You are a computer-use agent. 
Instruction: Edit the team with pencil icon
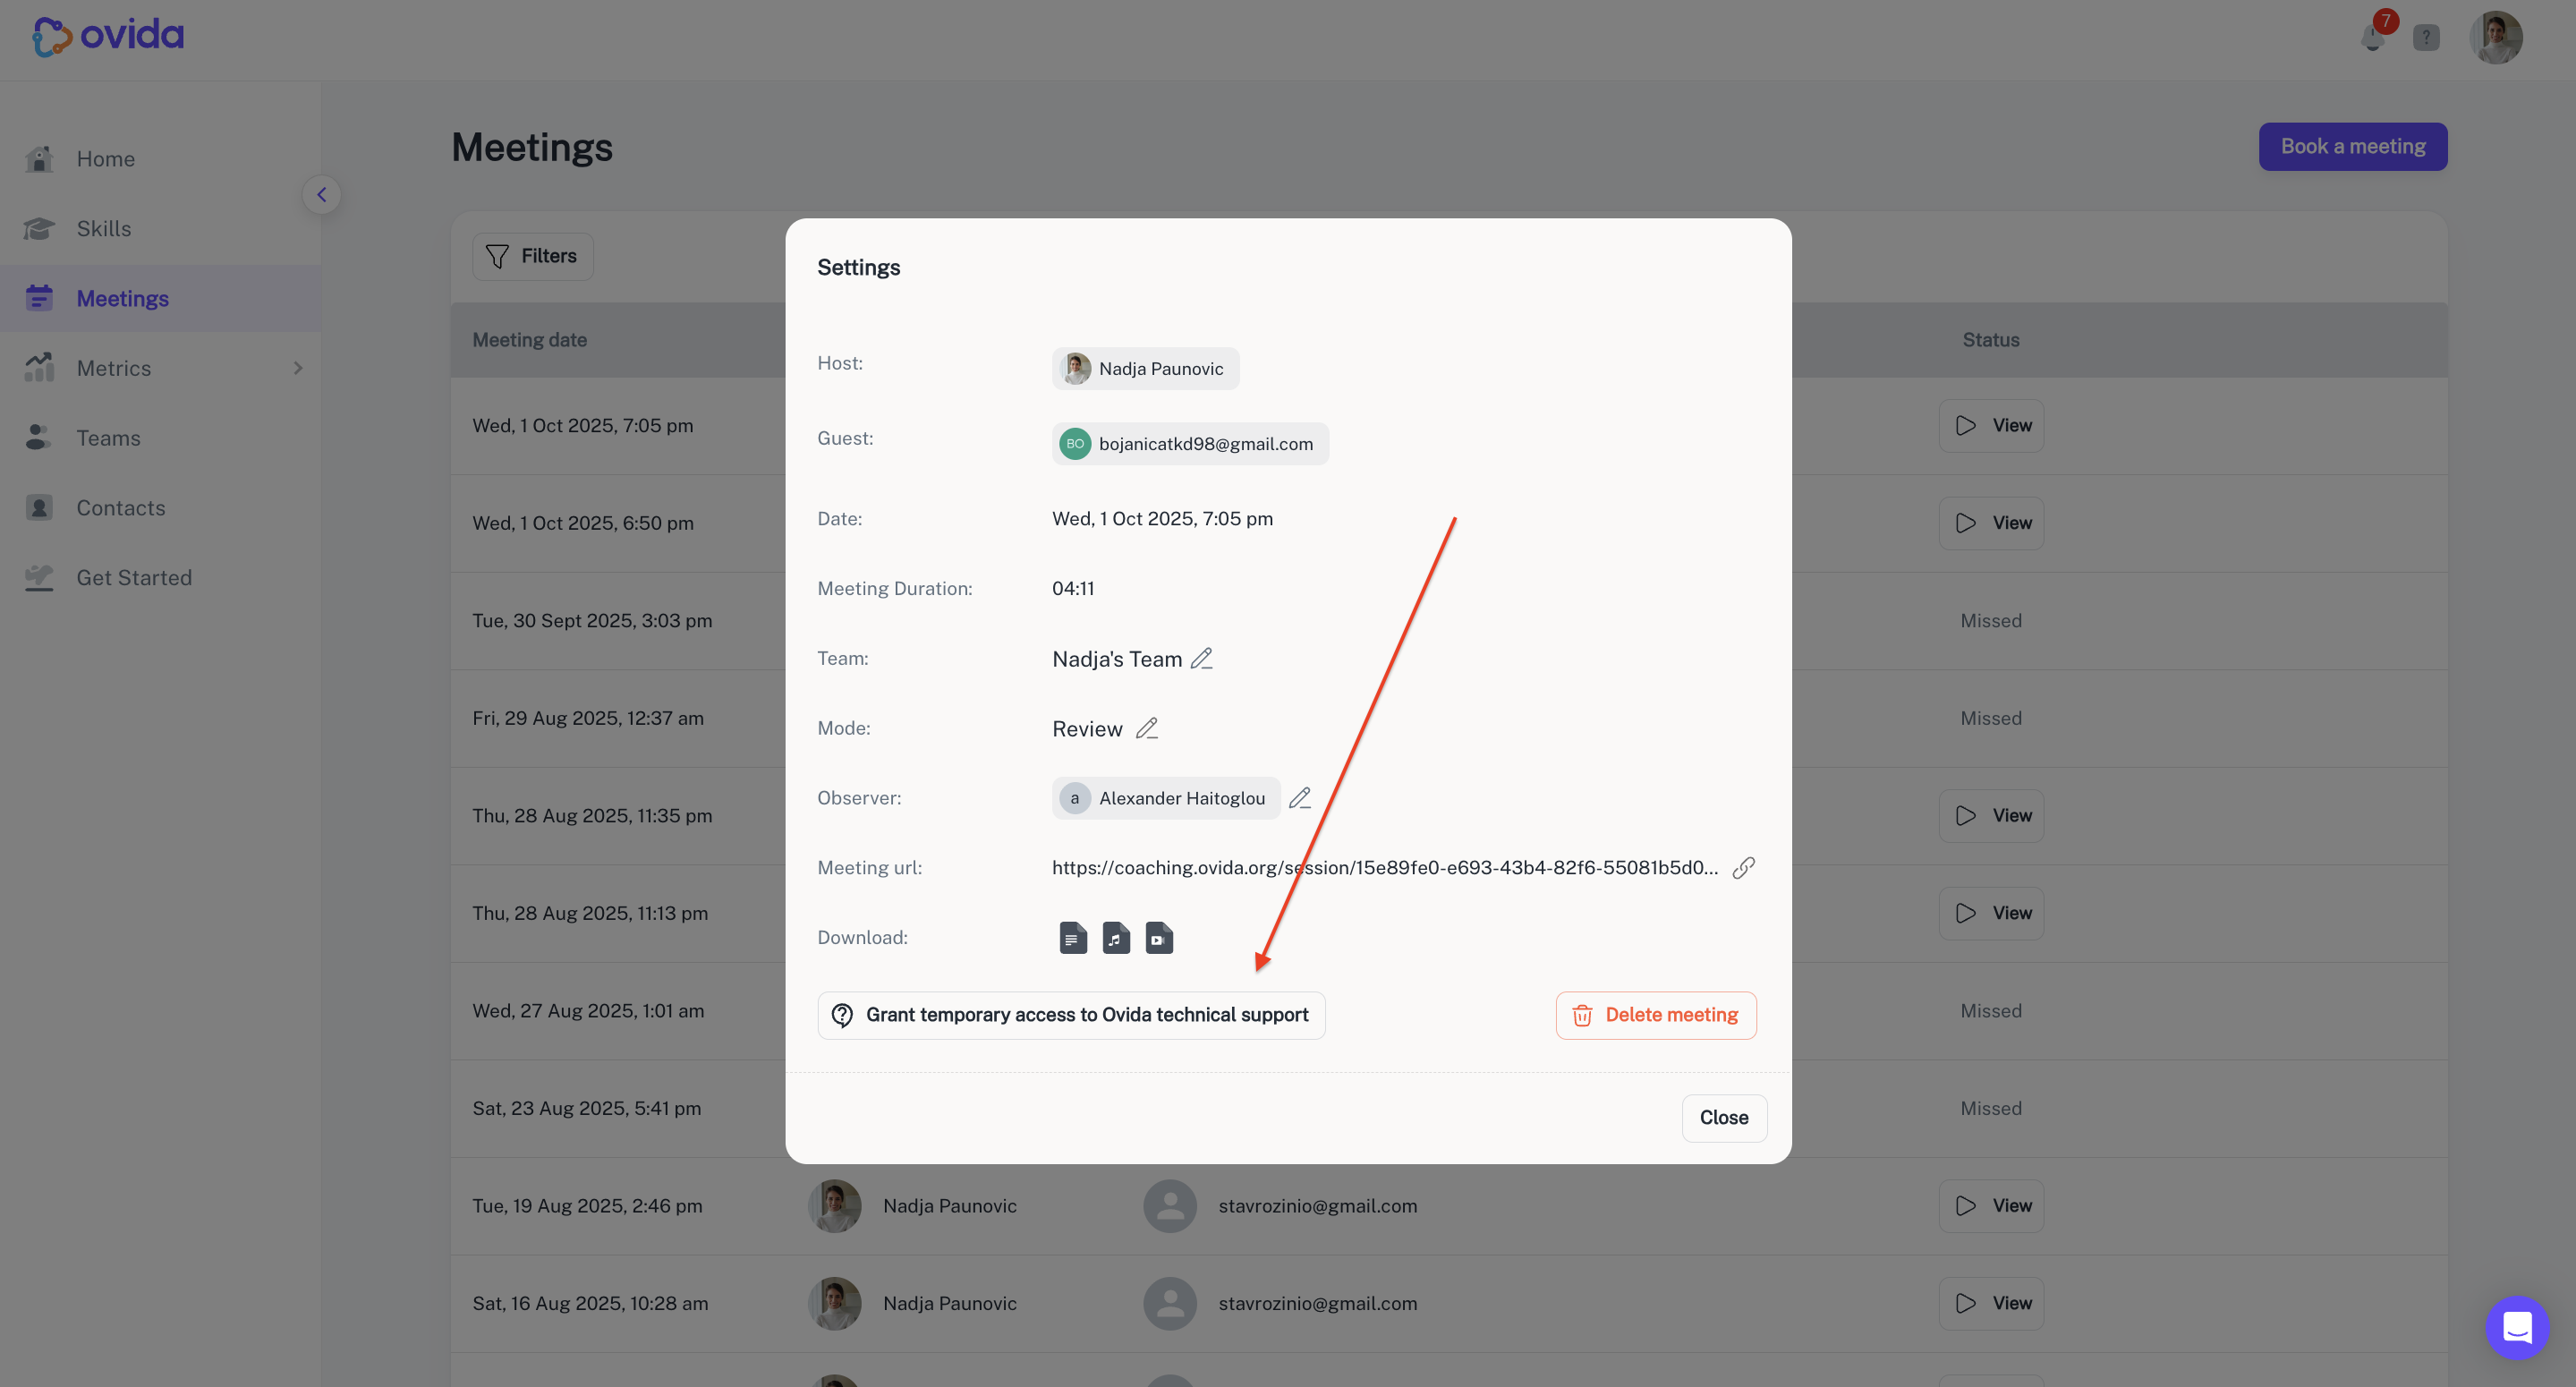point(1202,659)
